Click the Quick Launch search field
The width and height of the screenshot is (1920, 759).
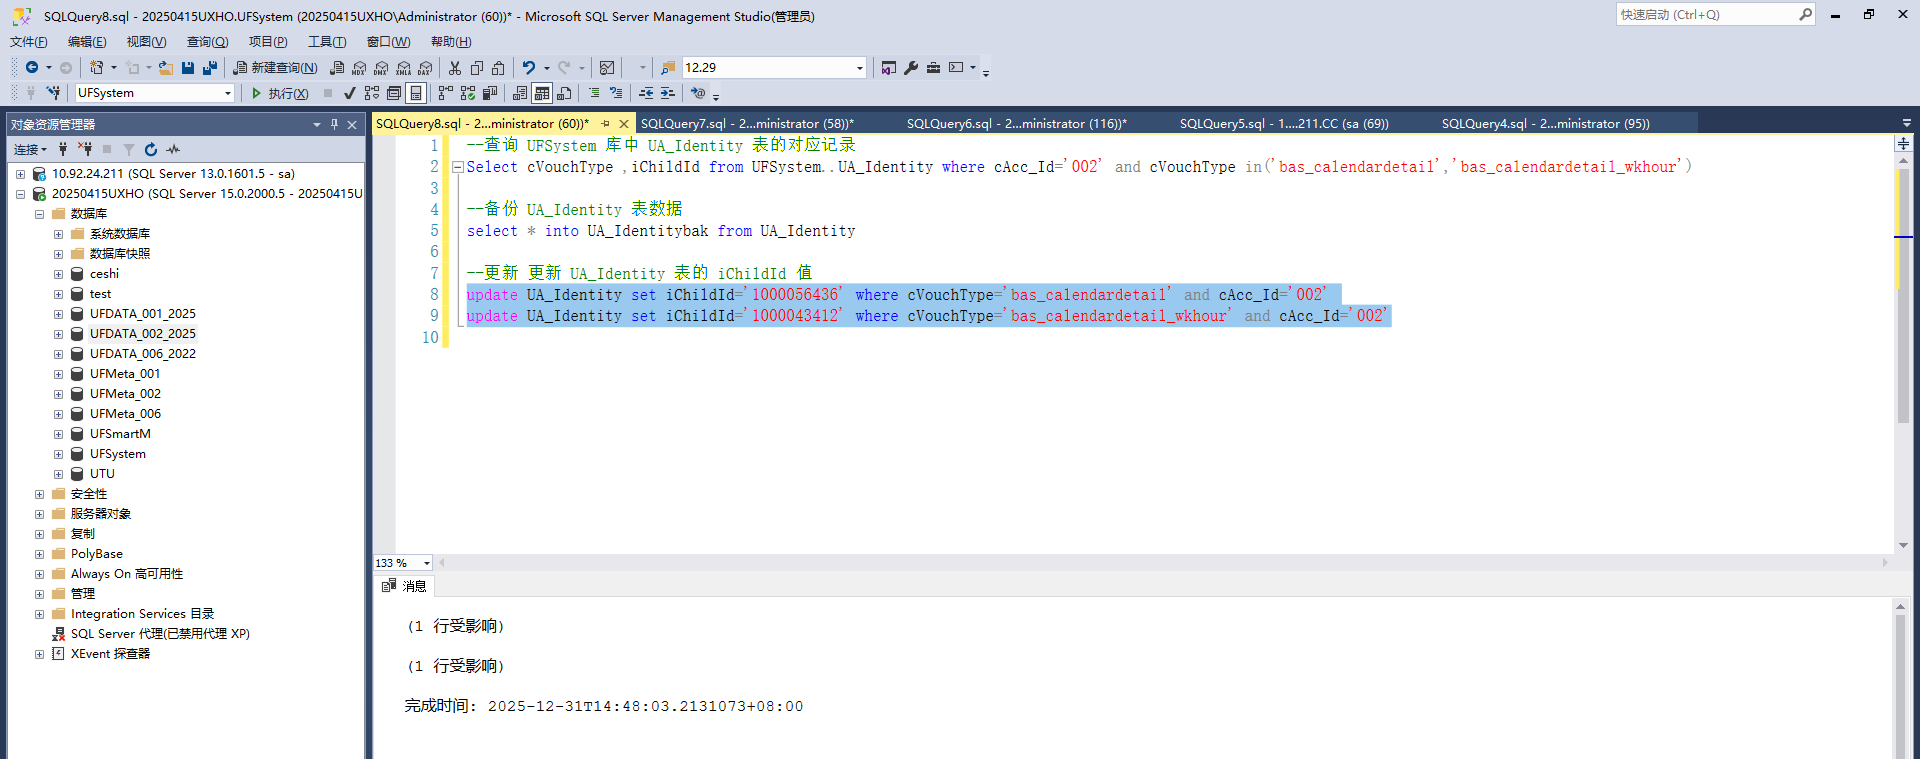[x=1706, y=15]
